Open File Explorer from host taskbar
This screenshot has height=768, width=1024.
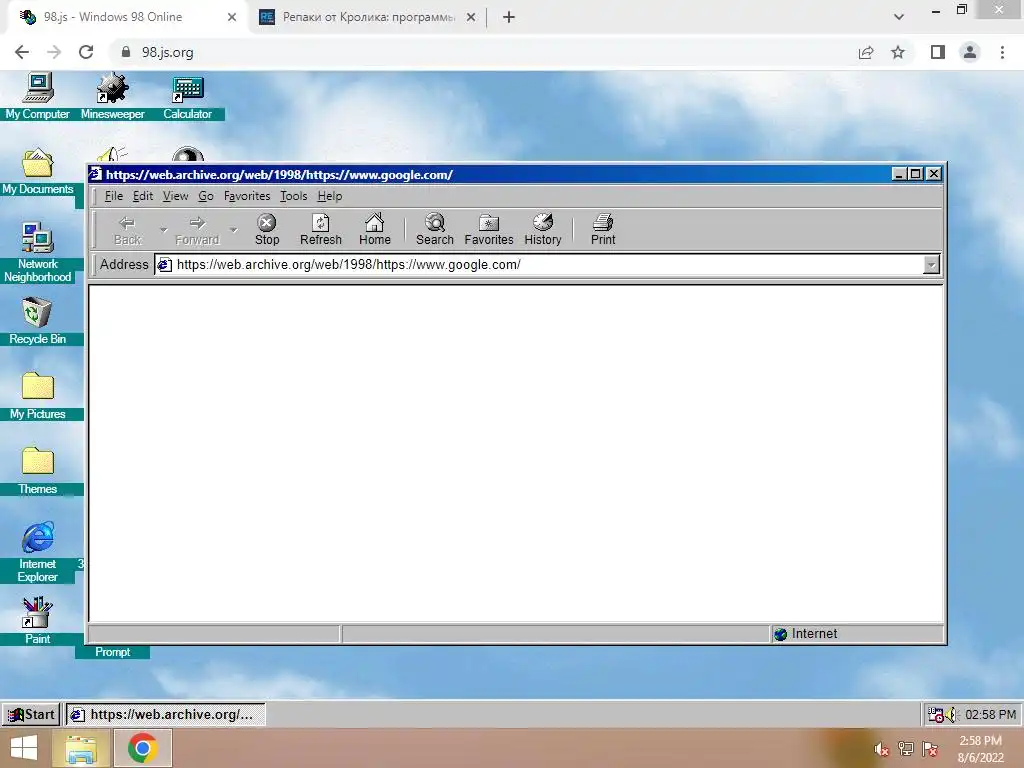coord(81,748)
